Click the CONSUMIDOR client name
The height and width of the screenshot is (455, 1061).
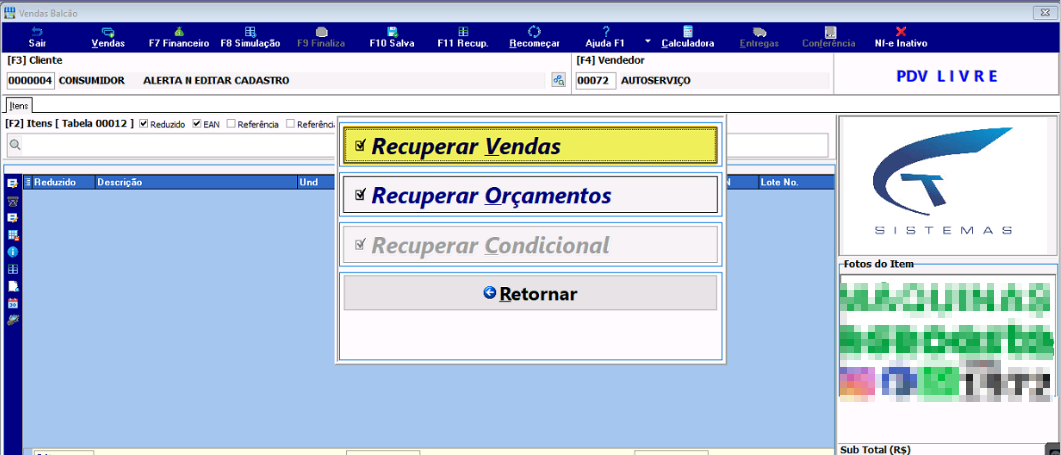tap(92, 81)
